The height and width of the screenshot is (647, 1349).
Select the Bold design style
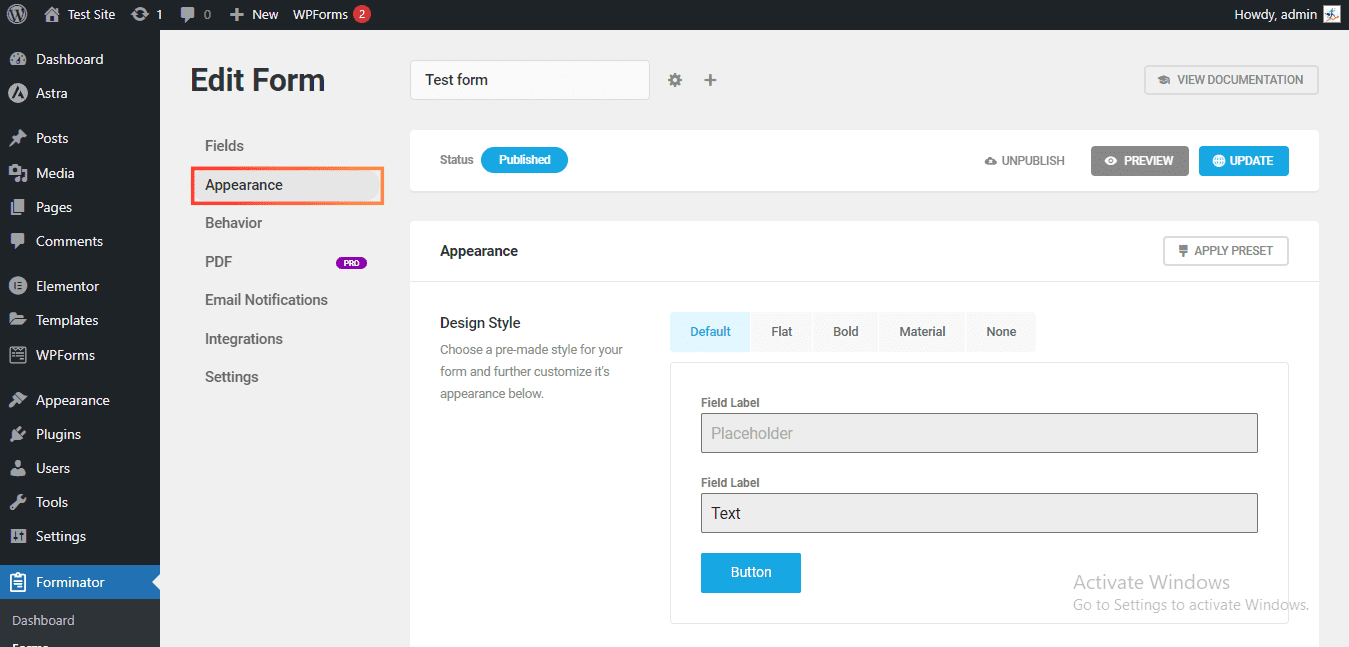pos(845,331)
